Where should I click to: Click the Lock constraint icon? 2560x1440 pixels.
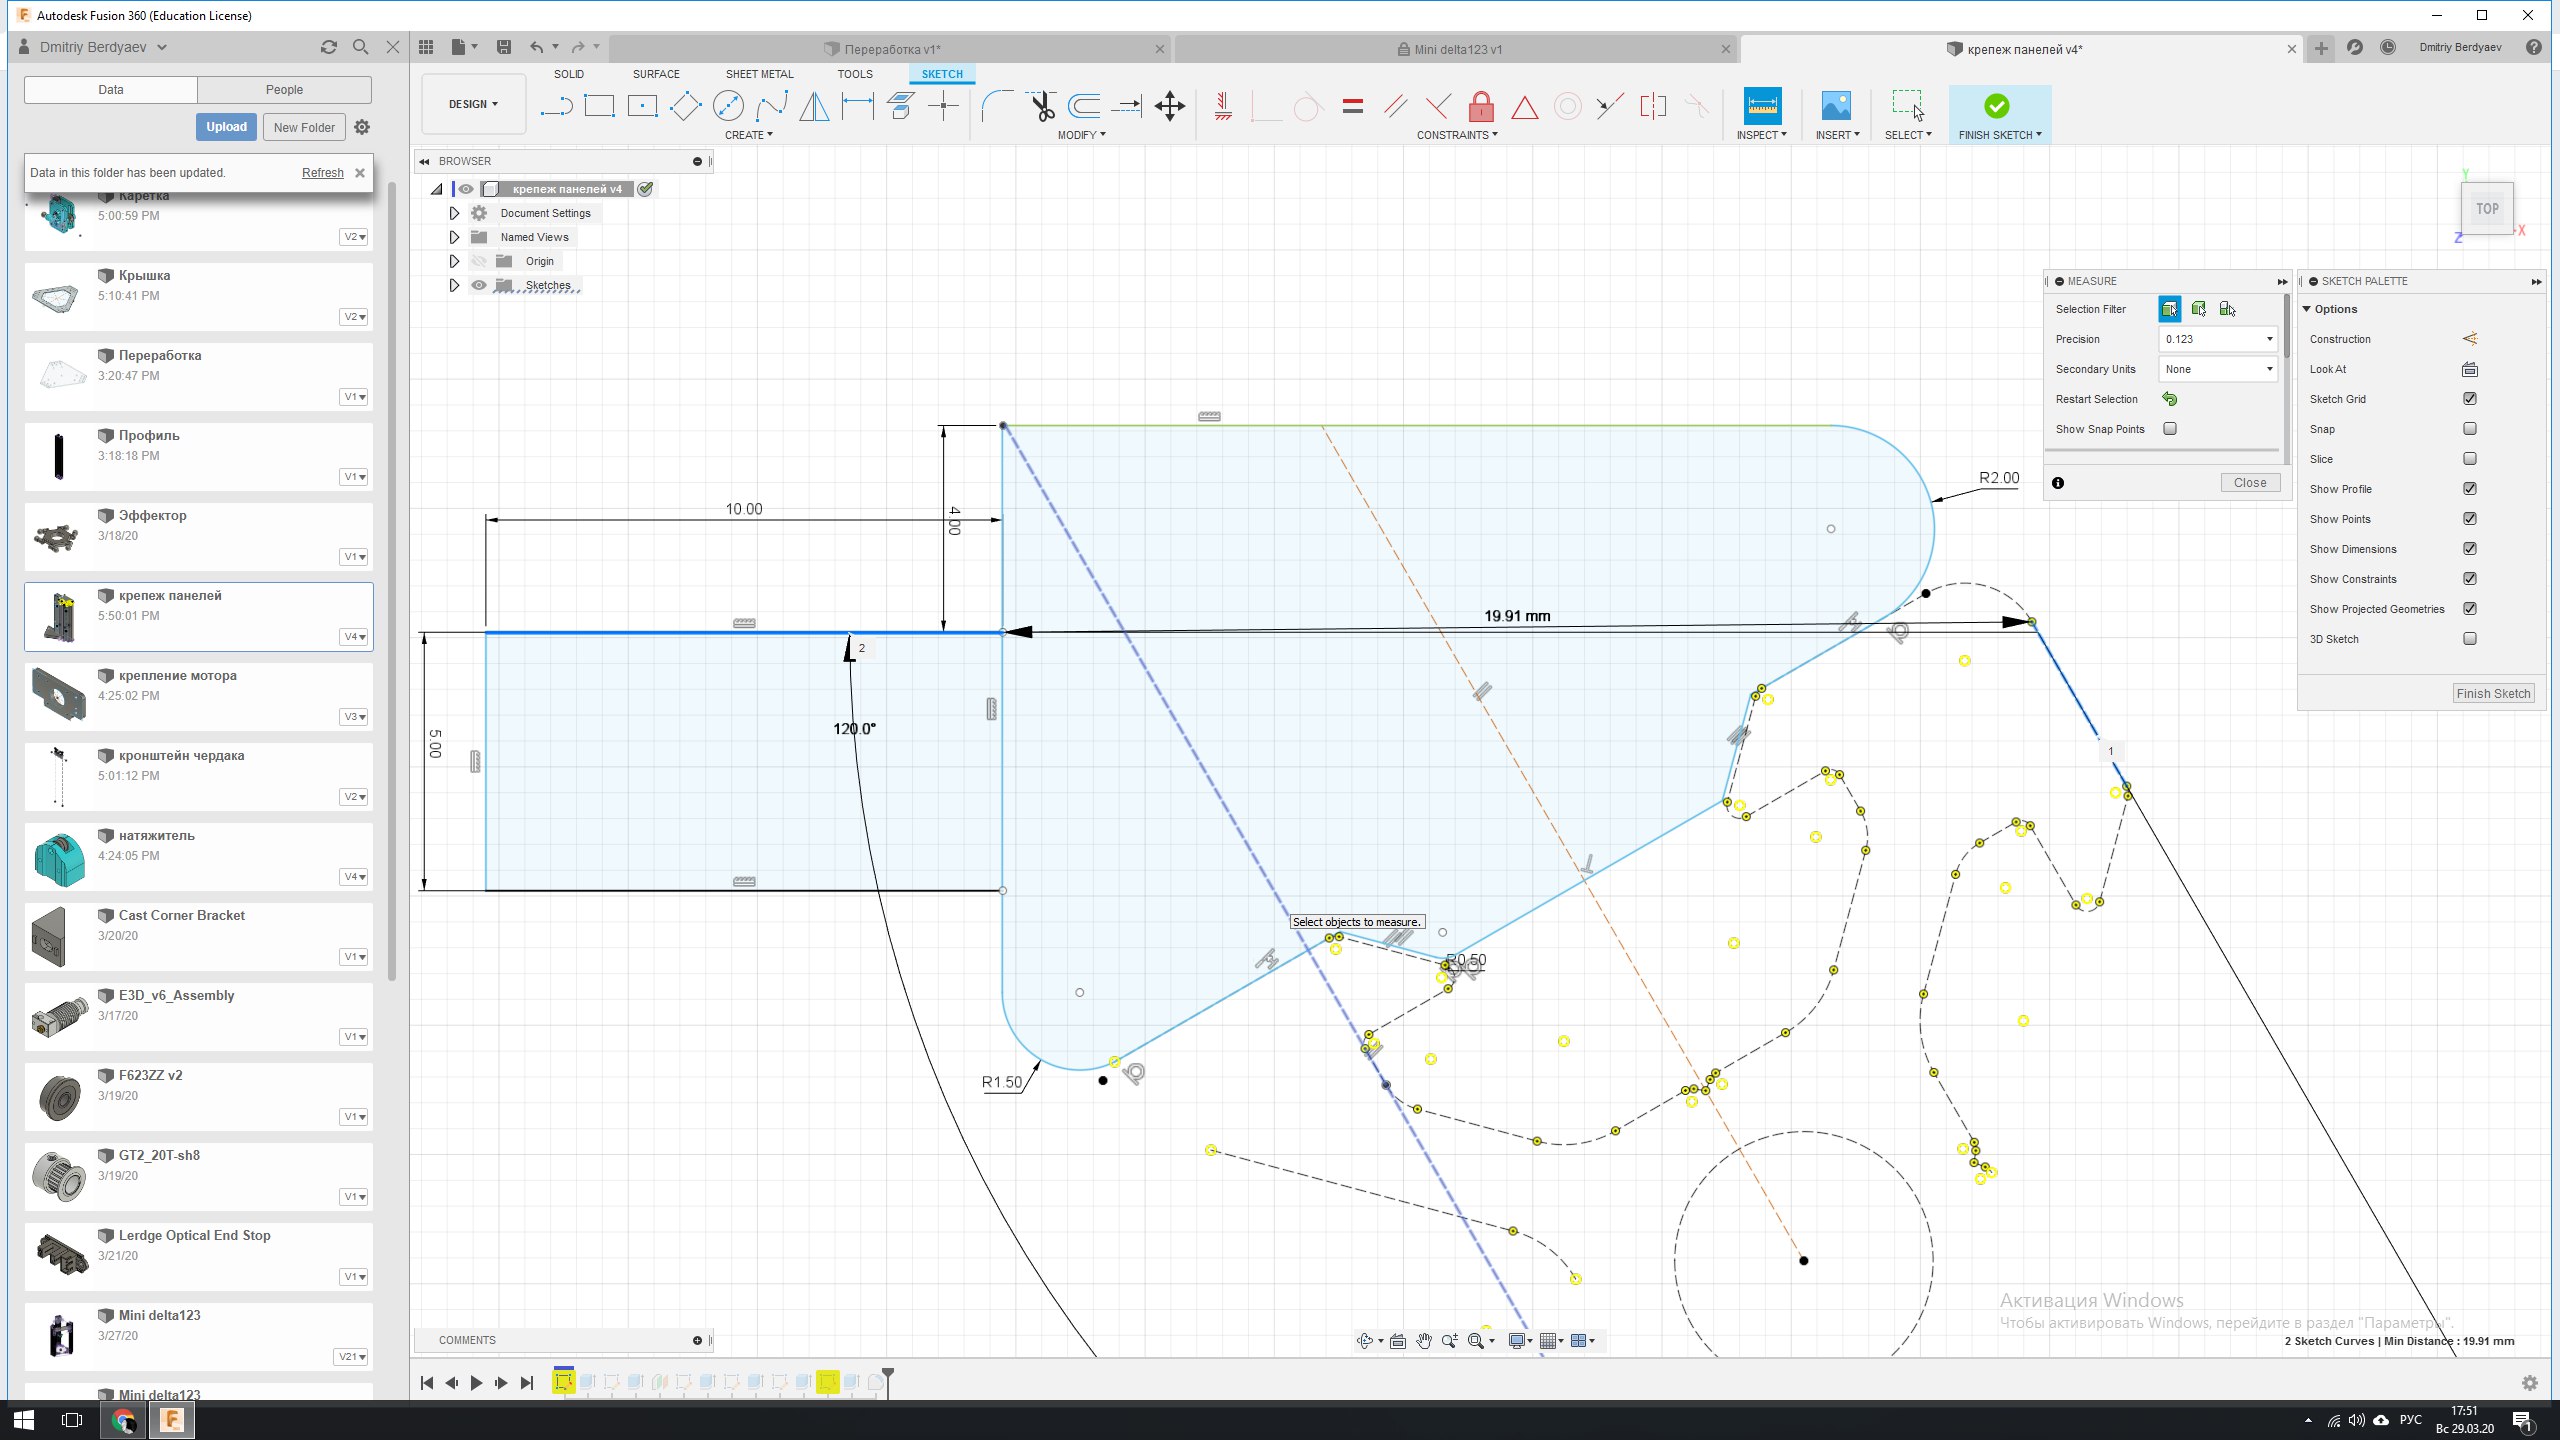(x=1481, y=106)
